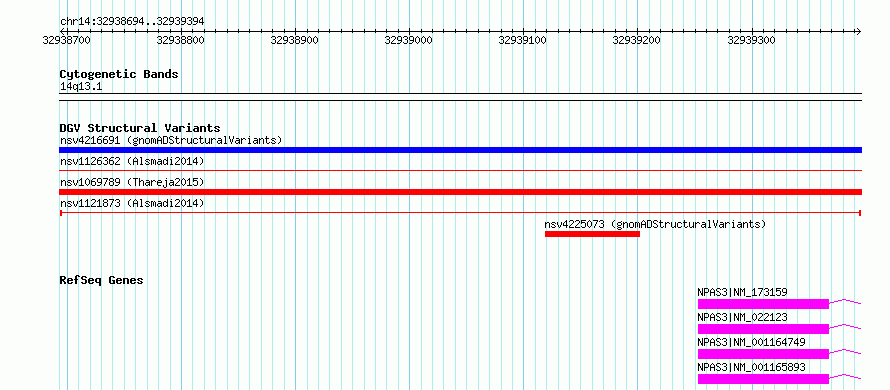Click ruler tick label 32938800

[180, 40]
